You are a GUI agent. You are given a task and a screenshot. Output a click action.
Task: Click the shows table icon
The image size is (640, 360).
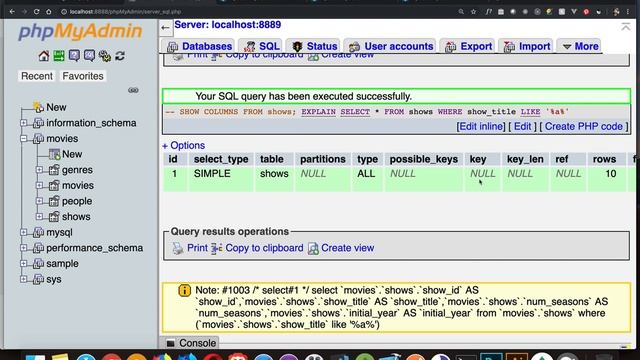pyautogui.click(x=54, y=216)
